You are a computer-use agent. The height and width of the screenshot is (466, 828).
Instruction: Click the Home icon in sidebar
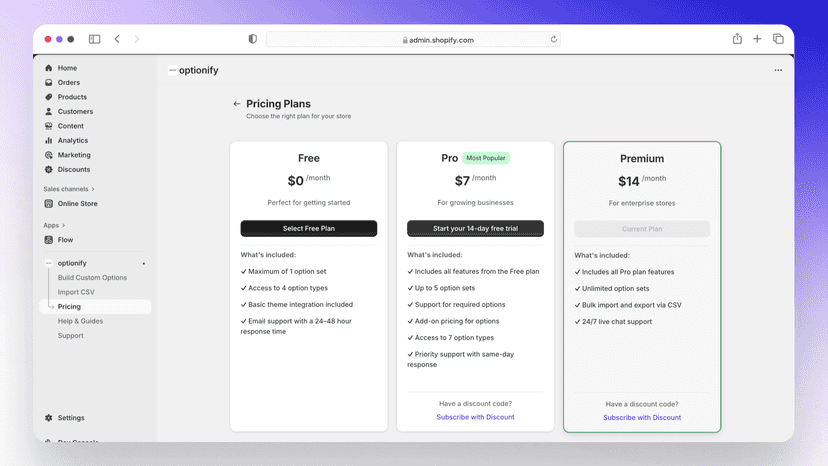coord(49,68)
